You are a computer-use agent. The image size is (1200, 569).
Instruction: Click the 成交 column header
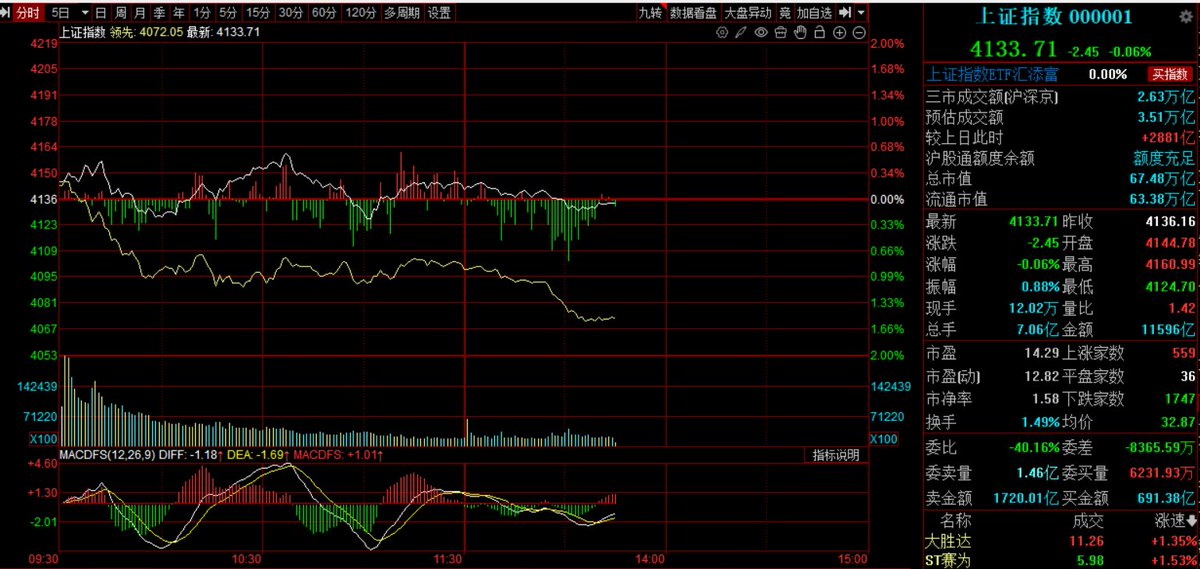pos(1088,521)
